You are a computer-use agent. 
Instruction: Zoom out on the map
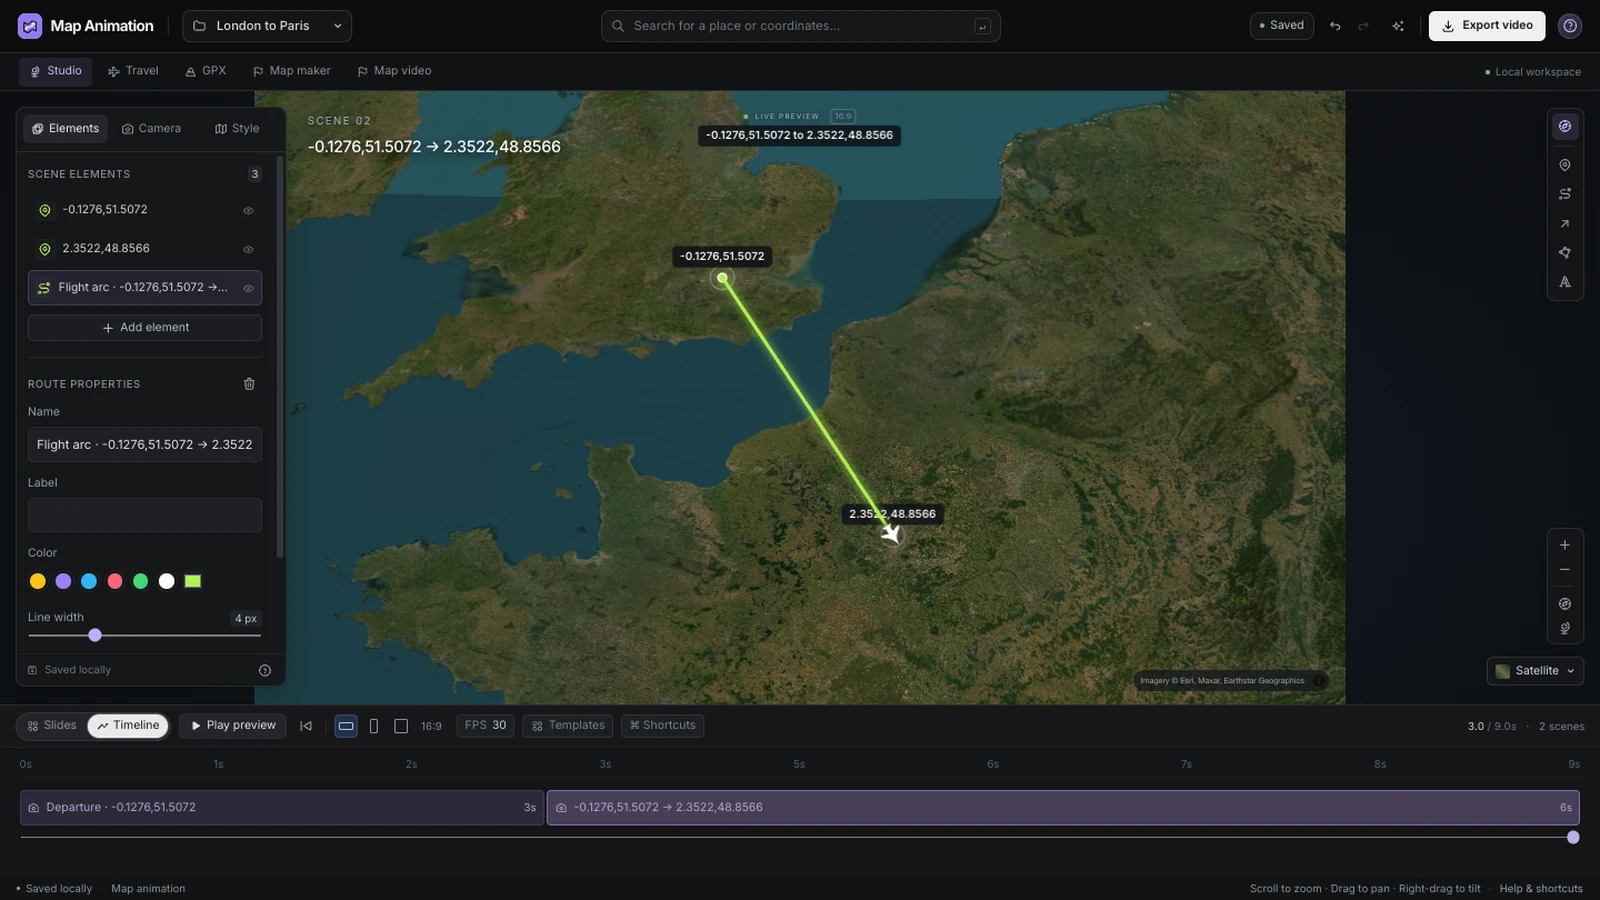[1565, 570]
